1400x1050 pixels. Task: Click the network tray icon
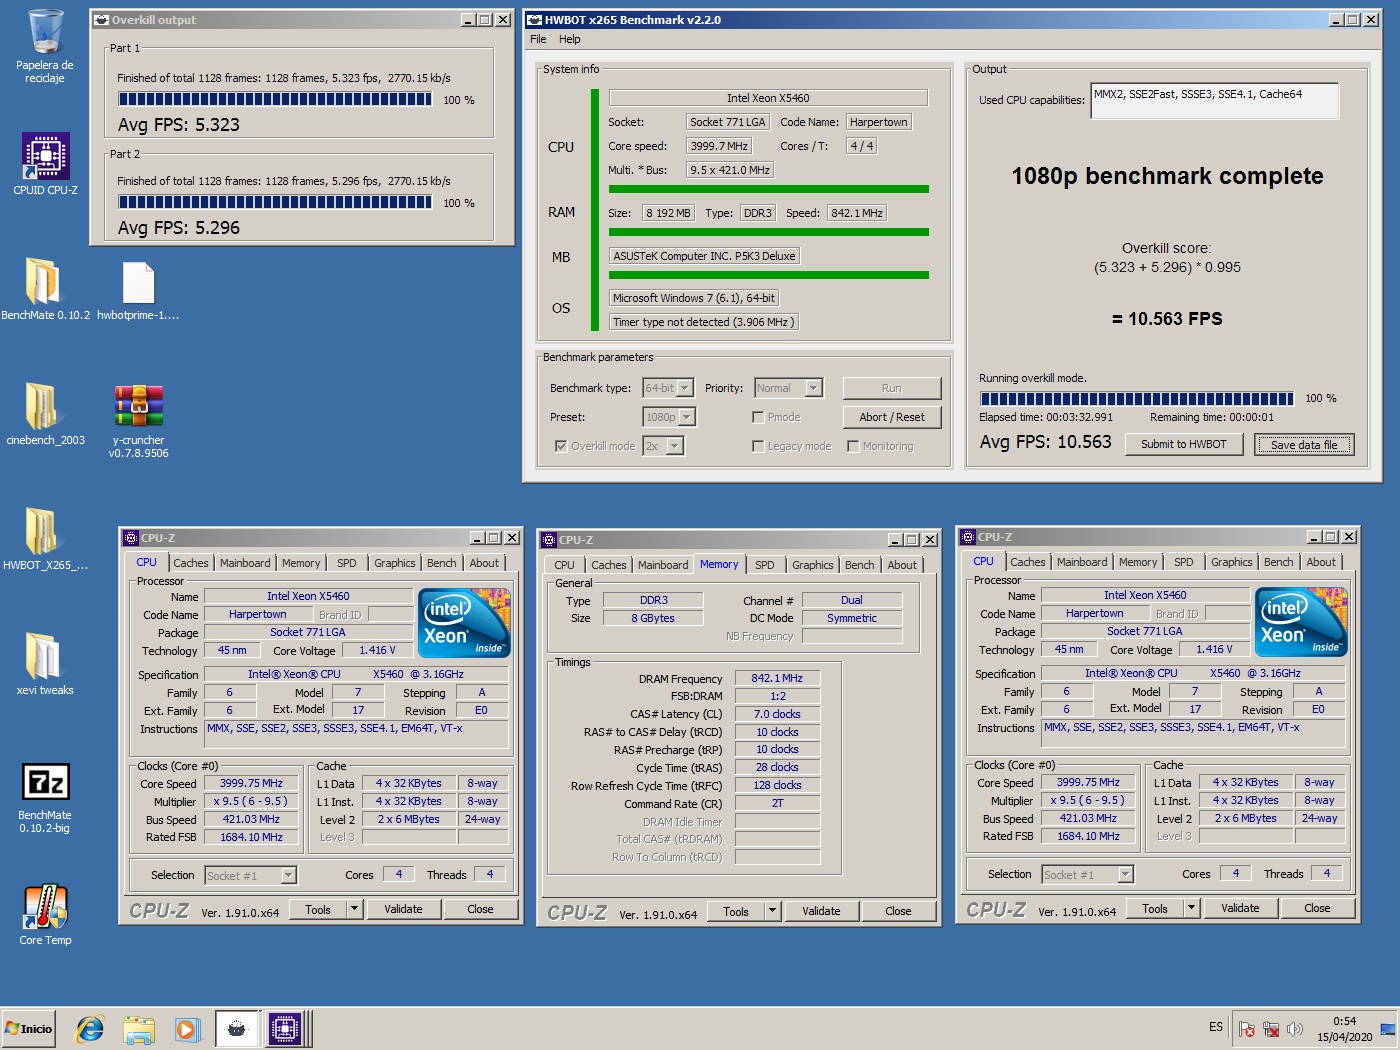click(1271, 1028)
